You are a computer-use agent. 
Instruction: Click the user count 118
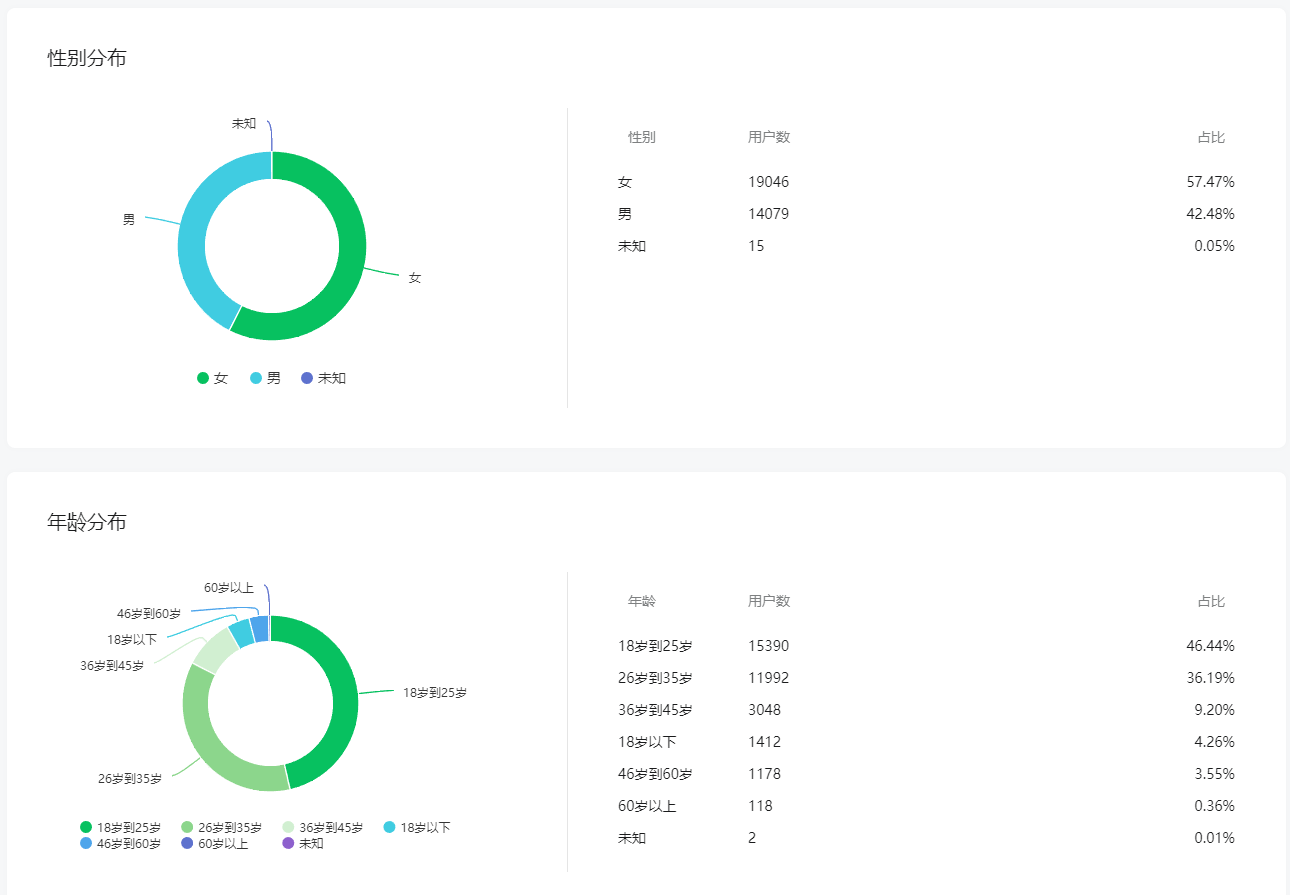[760, 806]
